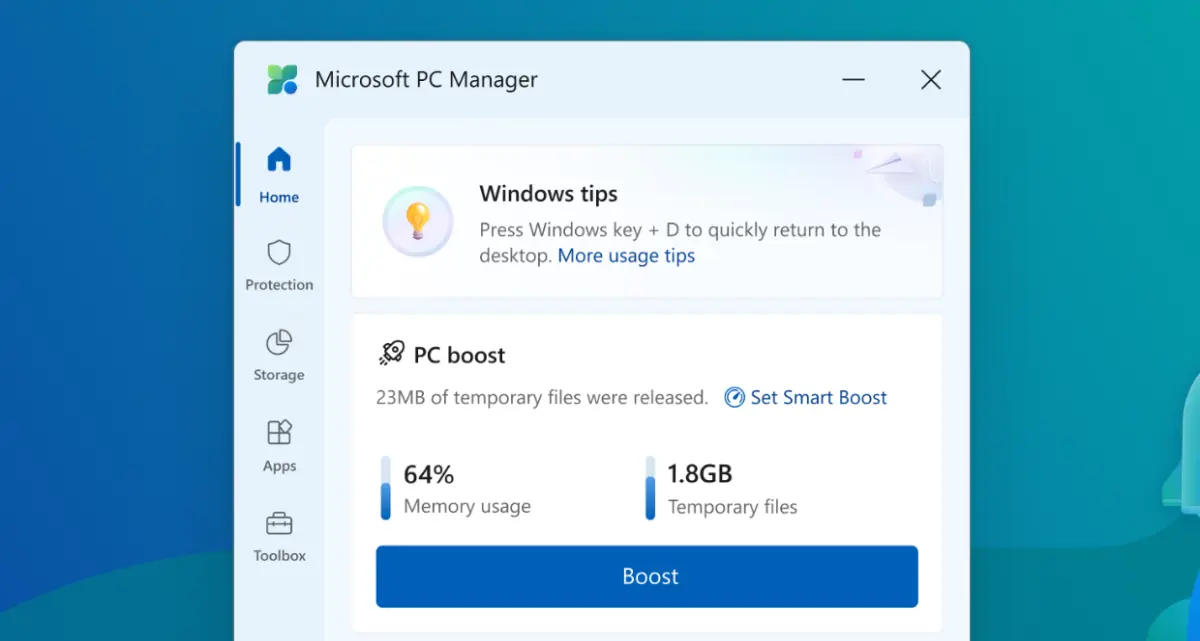
Task: Click the Temporary files level bar
Action: pyautogui.click(x=650, y=488)
